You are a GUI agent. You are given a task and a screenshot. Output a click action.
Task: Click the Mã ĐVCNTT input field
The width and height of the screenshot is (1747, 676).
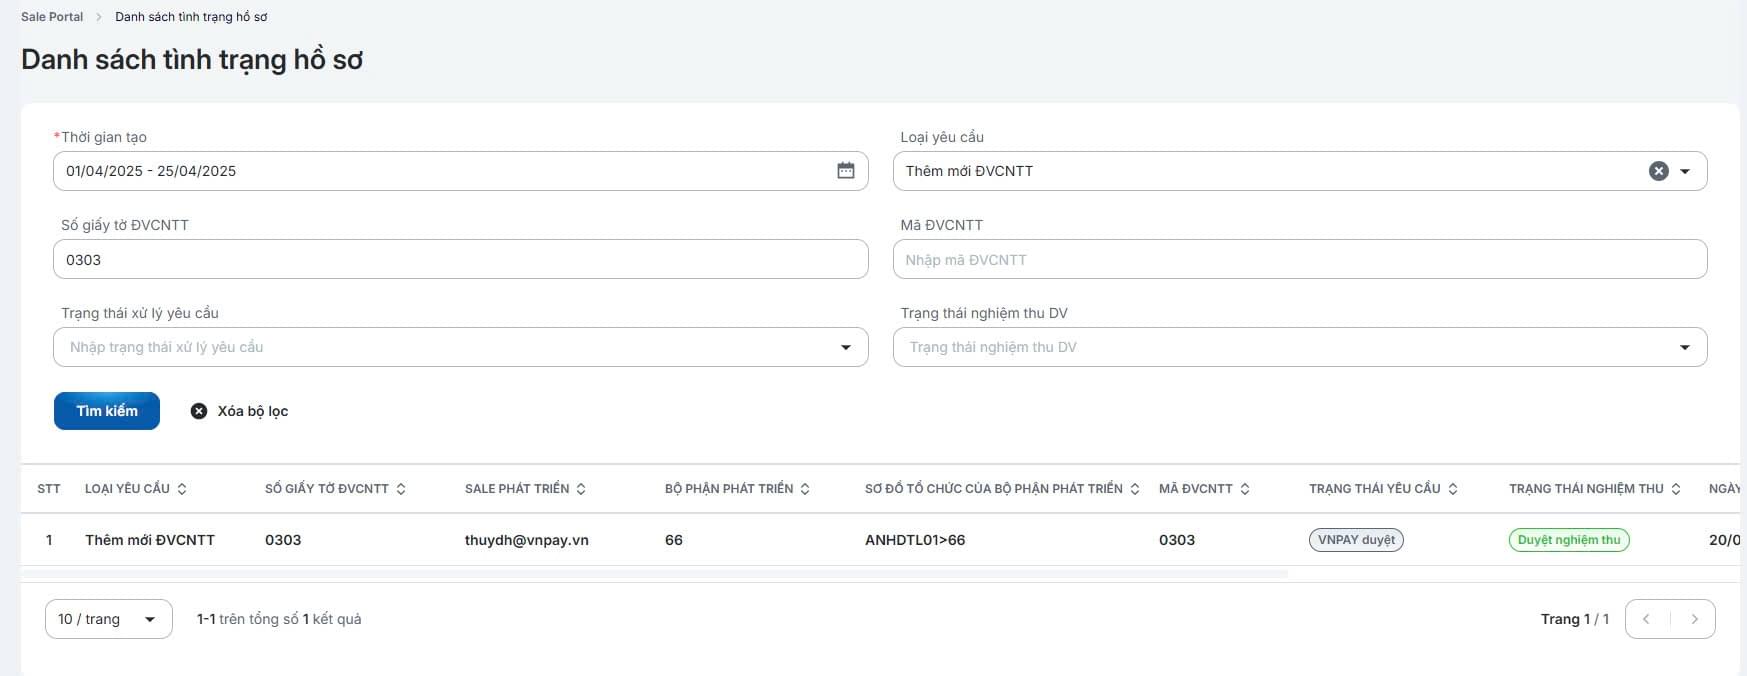[x=1298, y=260]
